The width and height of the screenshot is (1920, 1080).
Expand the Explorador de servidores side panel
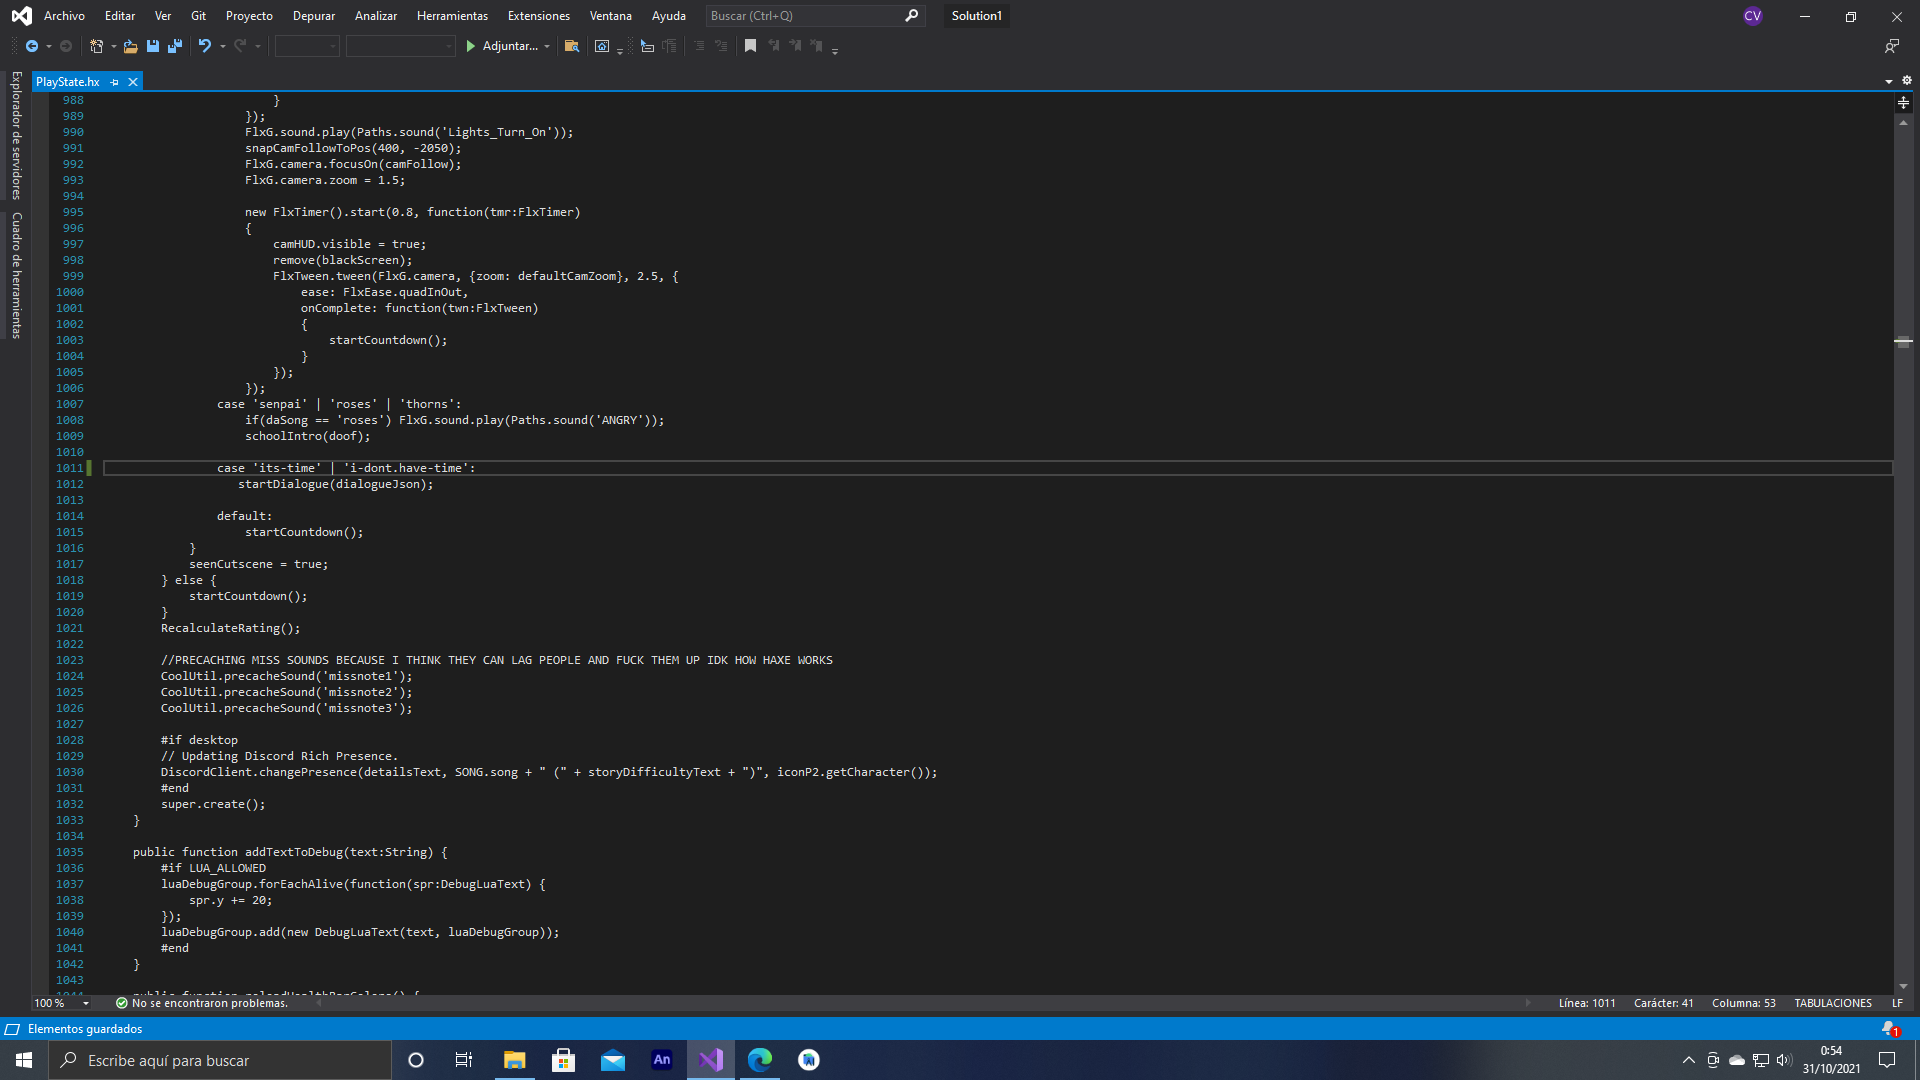click(x=16, y=135)
